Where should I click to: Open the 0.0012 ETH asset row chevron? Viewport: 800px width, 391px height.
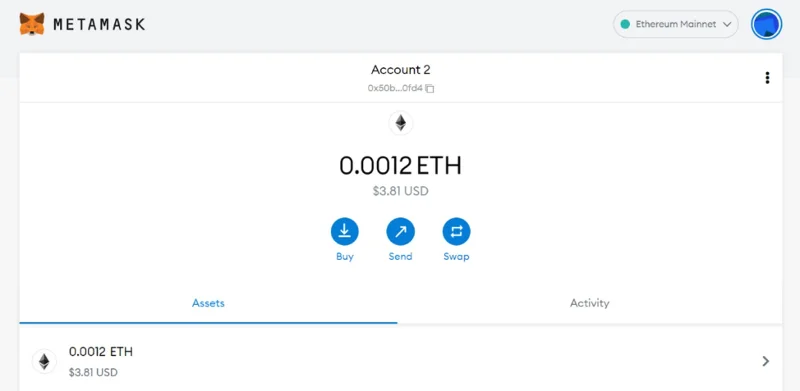[x=765, y=361]
